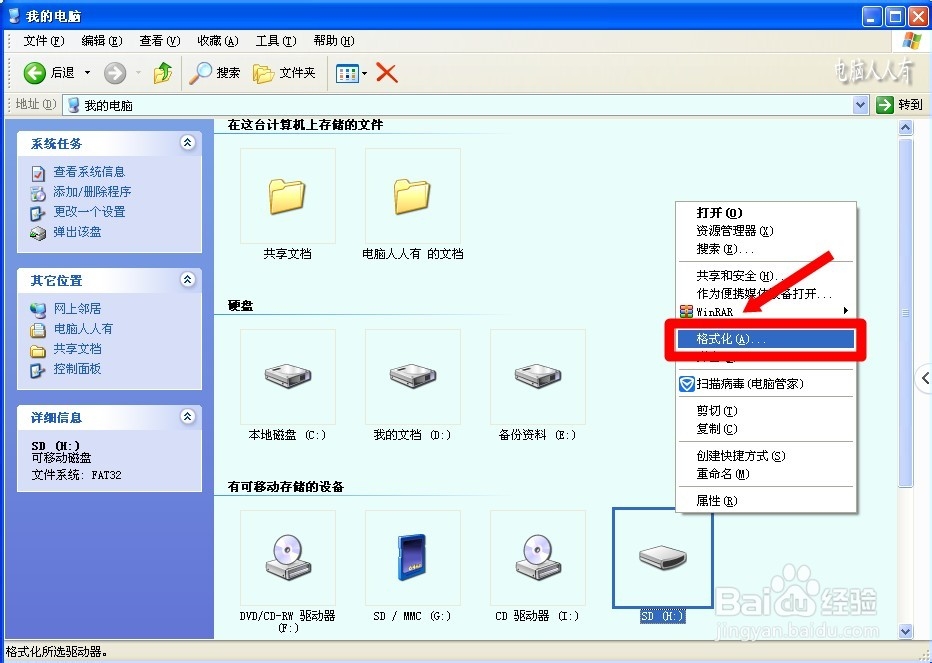
Task: Go up one folder level icon
Action: coord(162,73)
